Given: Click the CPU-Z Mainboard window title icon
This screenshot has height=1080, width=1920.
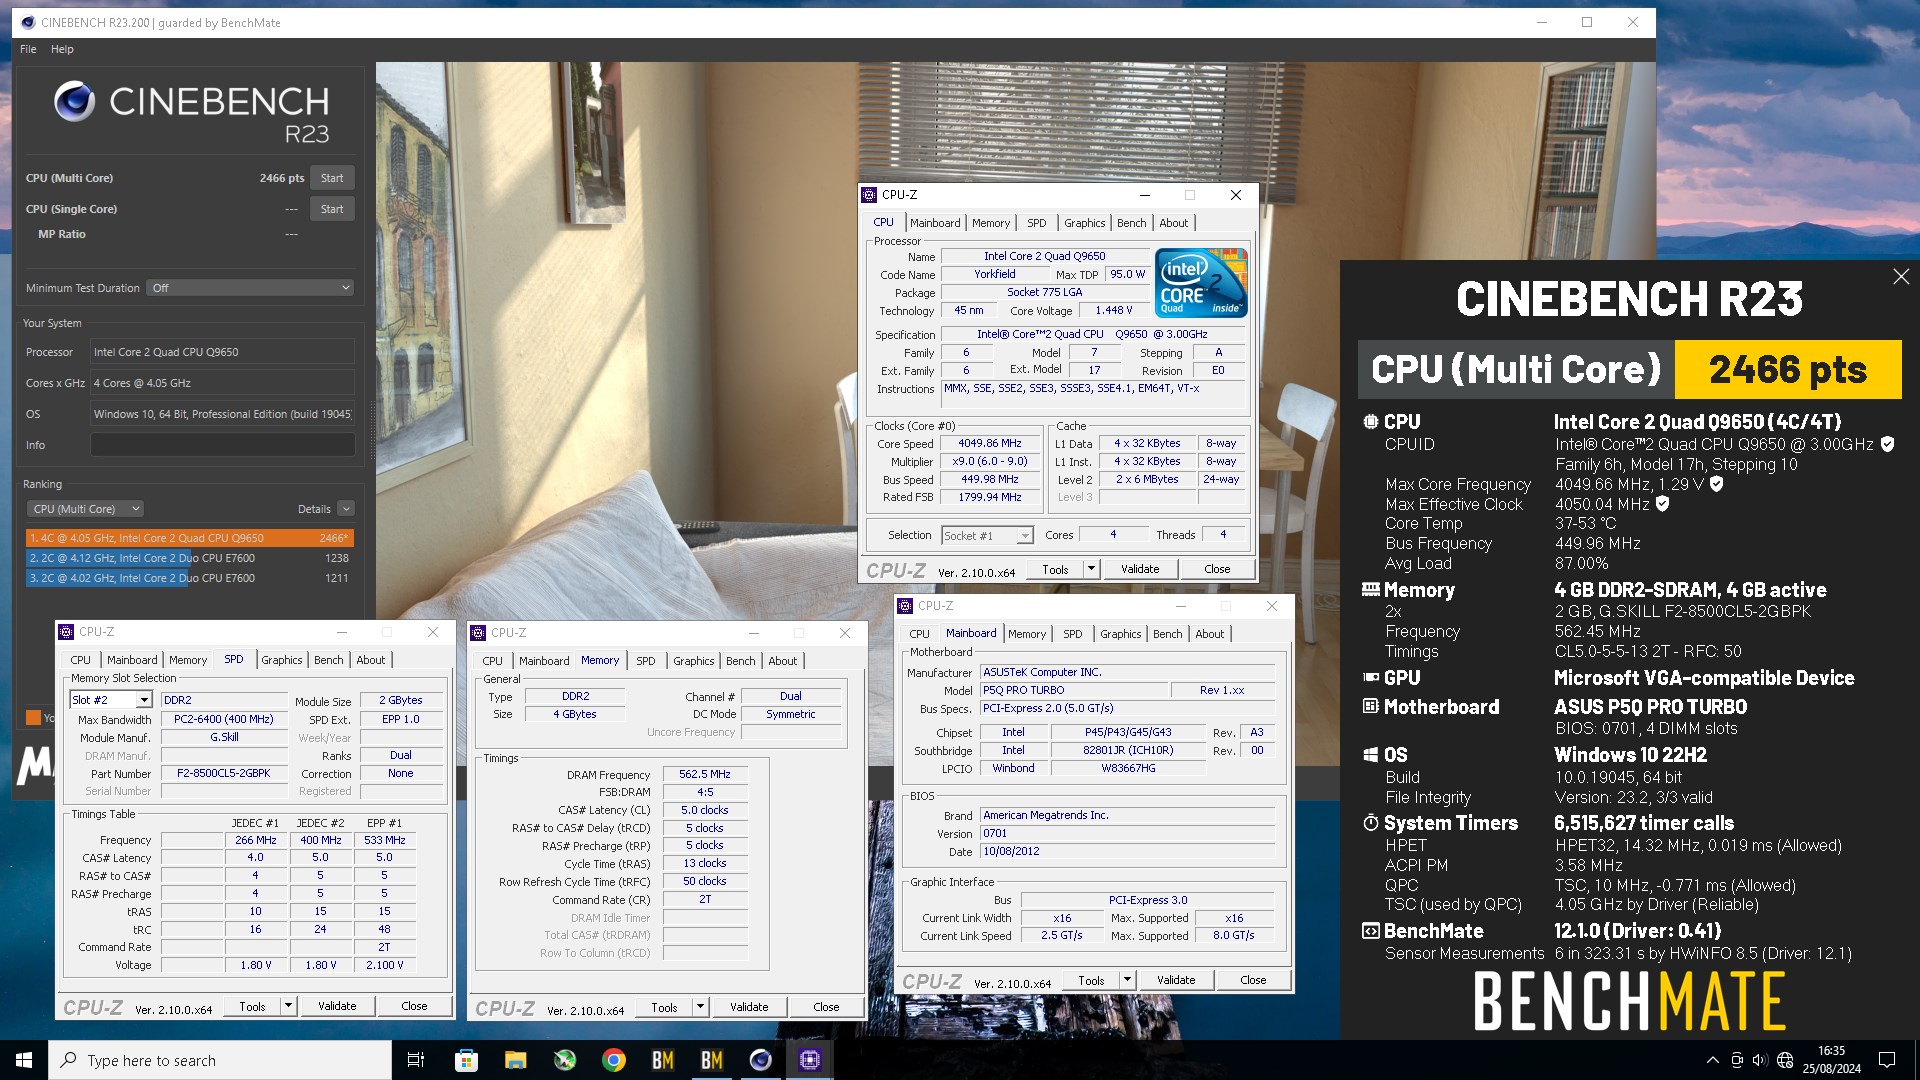Looking at the screenshot, I should (x=906, y=606).
